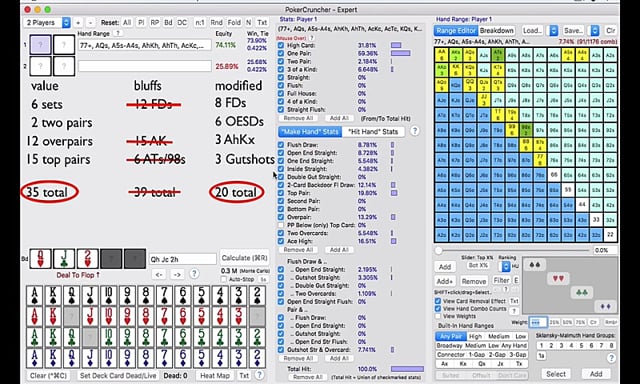Click the Queen of hearts board card
The image size is (640, 384).
pos(41,259)
